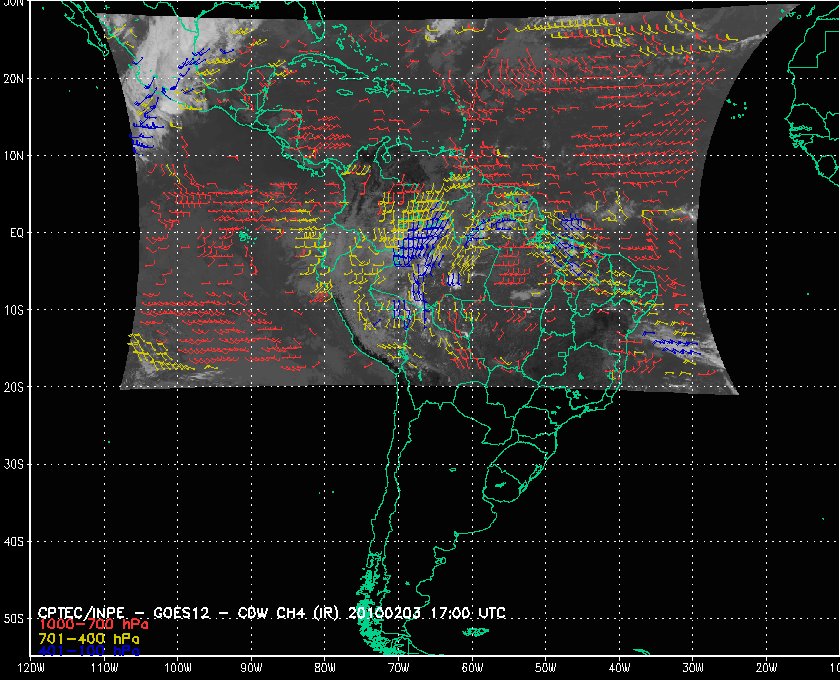Click the 40W longitude axis label
Viewport: 840px width, 680px height.
click(x=619, y=668)
